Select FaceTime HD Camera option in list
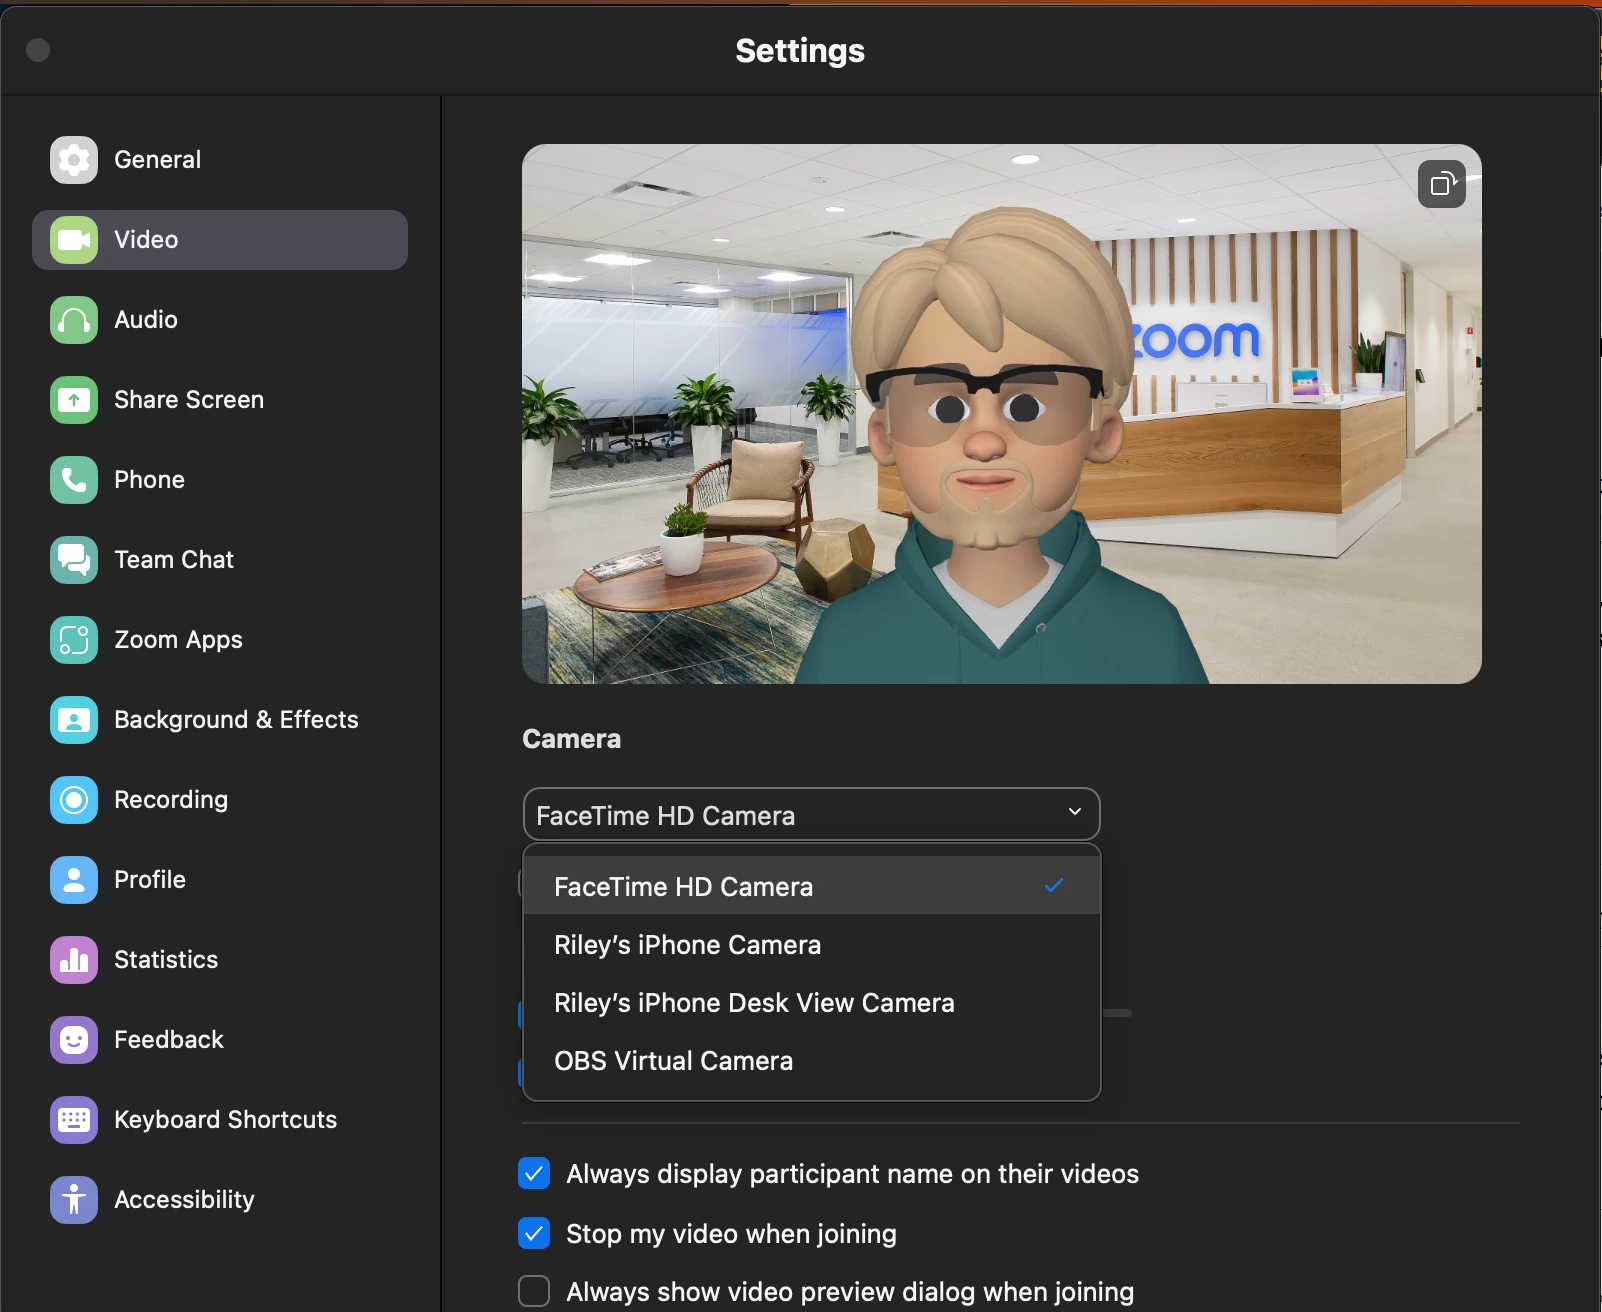 click(812, 886)
